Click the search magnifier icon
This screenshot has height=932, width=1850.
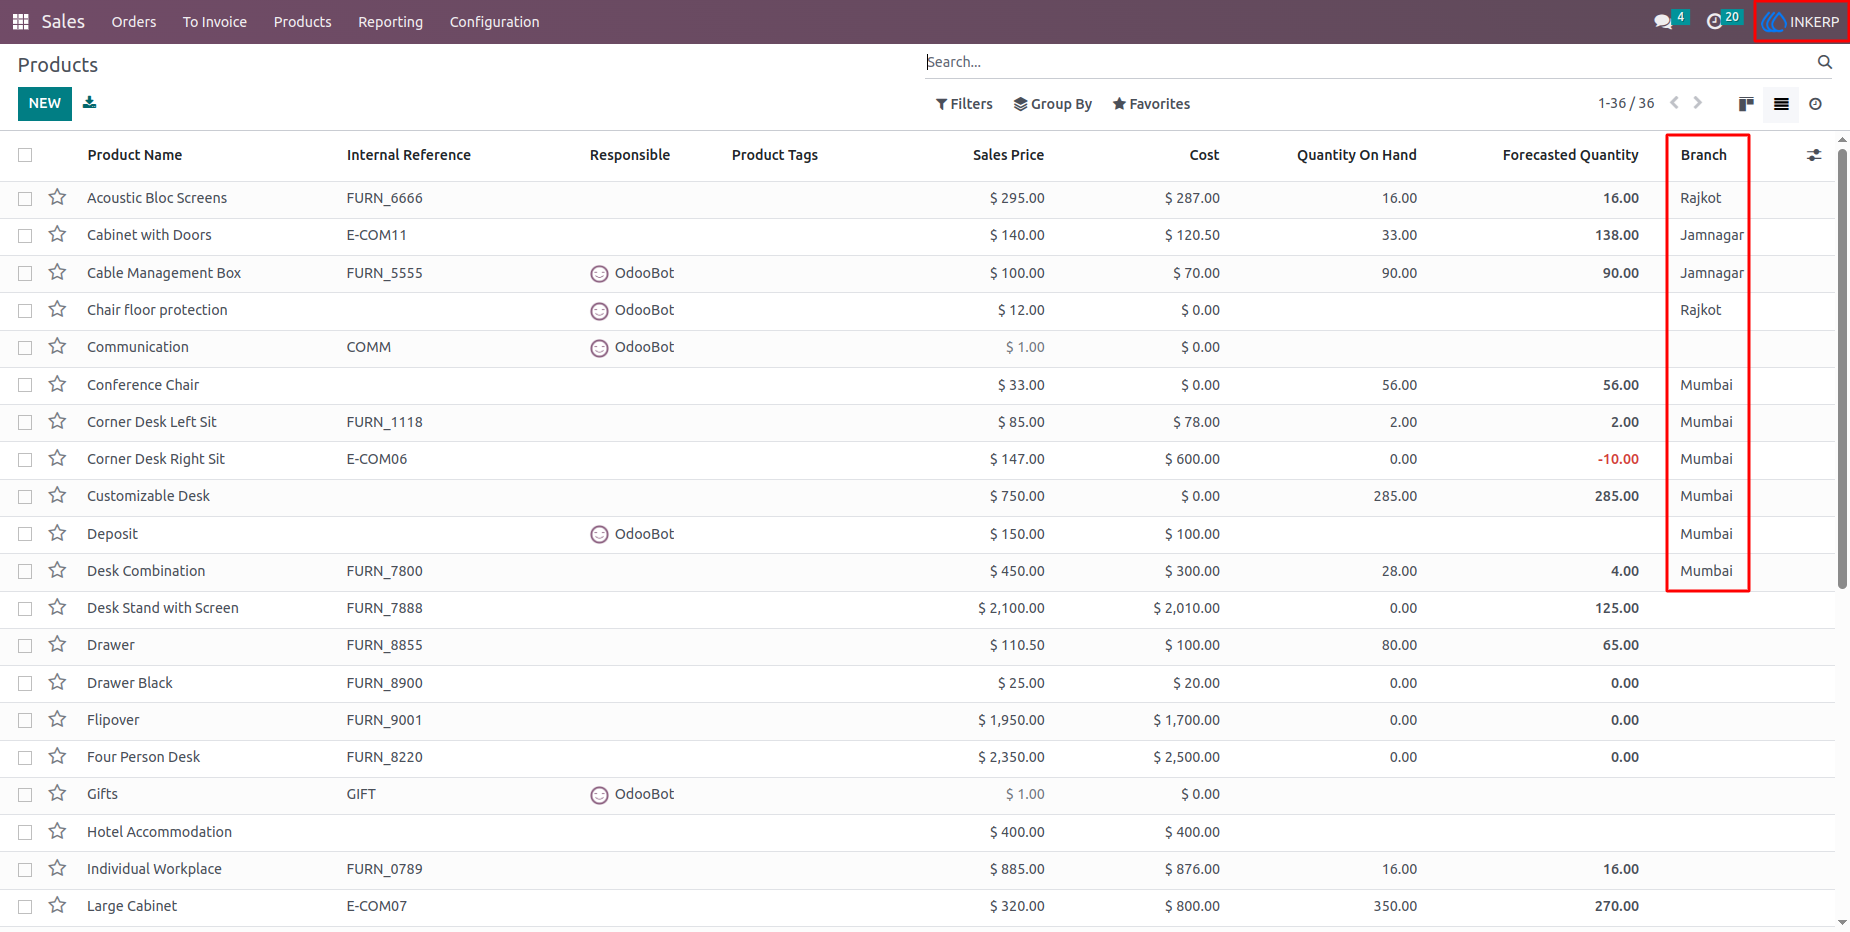coord(1825,62)
